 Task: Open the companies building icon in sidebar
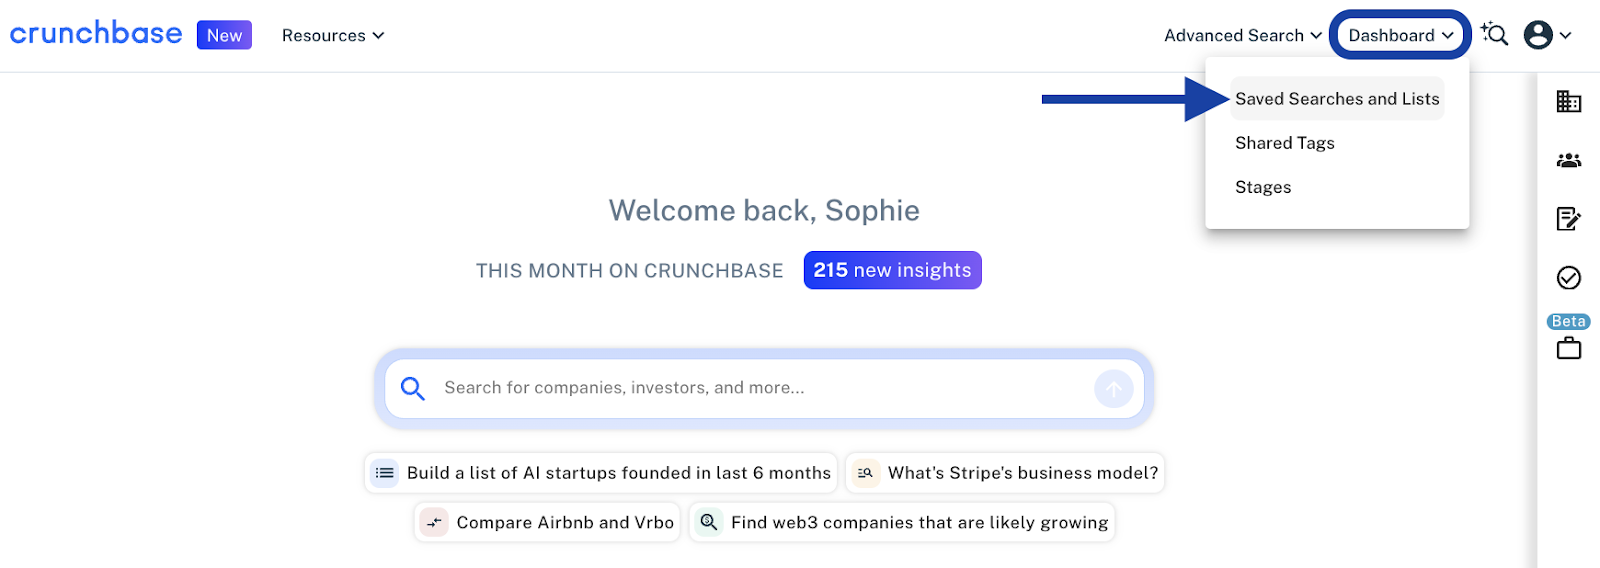pyautogui.click(x=1568, y=101)
